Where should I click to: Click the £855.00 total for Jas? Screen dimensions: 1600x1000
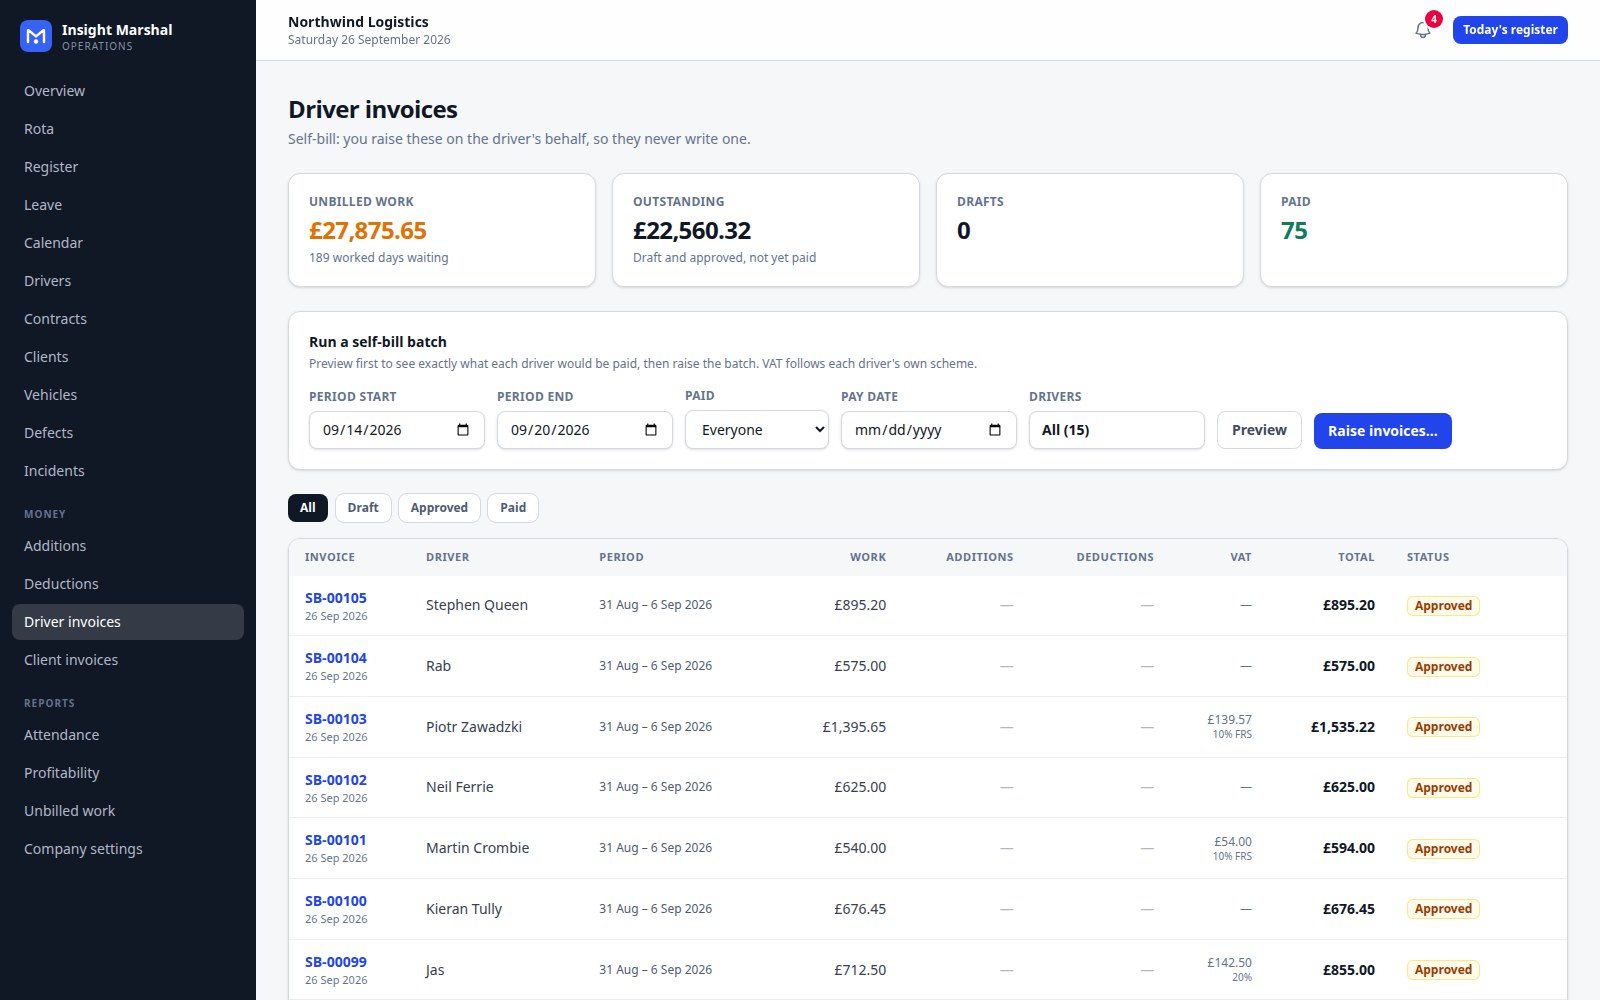1349,970
